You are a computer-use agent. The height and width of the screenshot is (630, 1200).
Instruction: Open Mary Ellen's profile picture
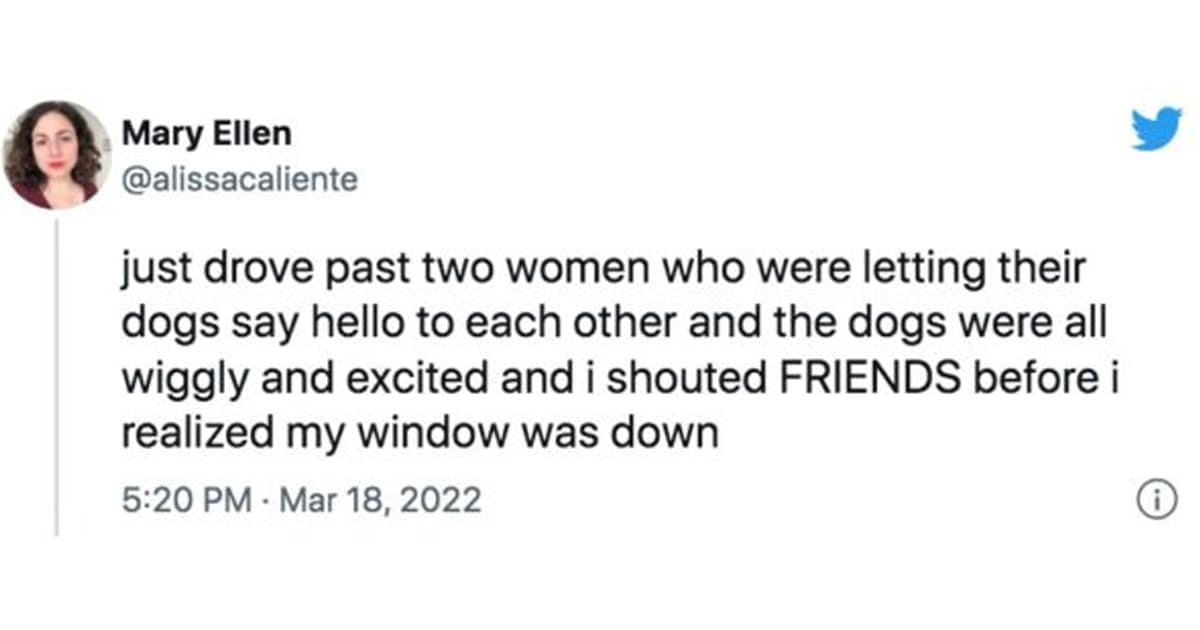click(x=57, y=154)
